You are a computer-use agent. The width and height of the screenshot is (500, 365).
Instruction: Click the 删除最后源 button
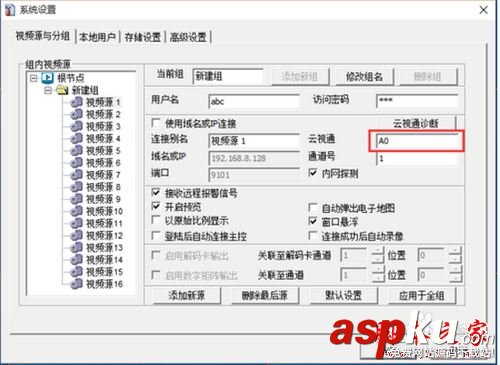click(265, 296)
